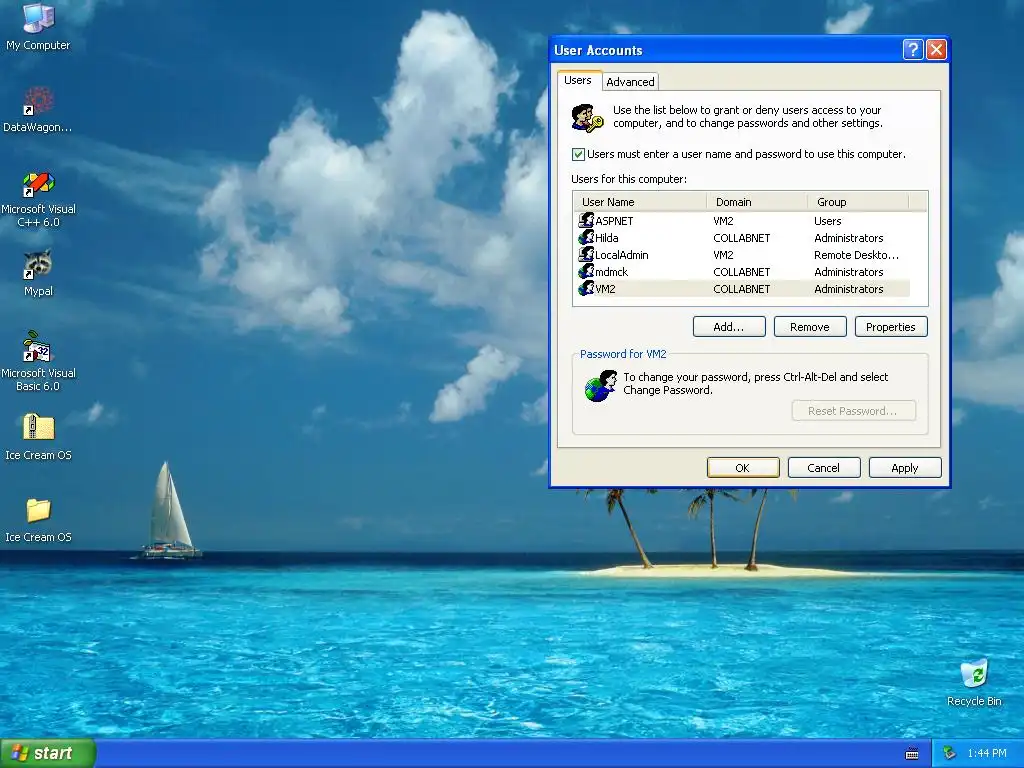Image resolution: width=1024 pixels, height=768 pixels.
Task: Select the LocalAdmin user name text
Action: point(622,255)
